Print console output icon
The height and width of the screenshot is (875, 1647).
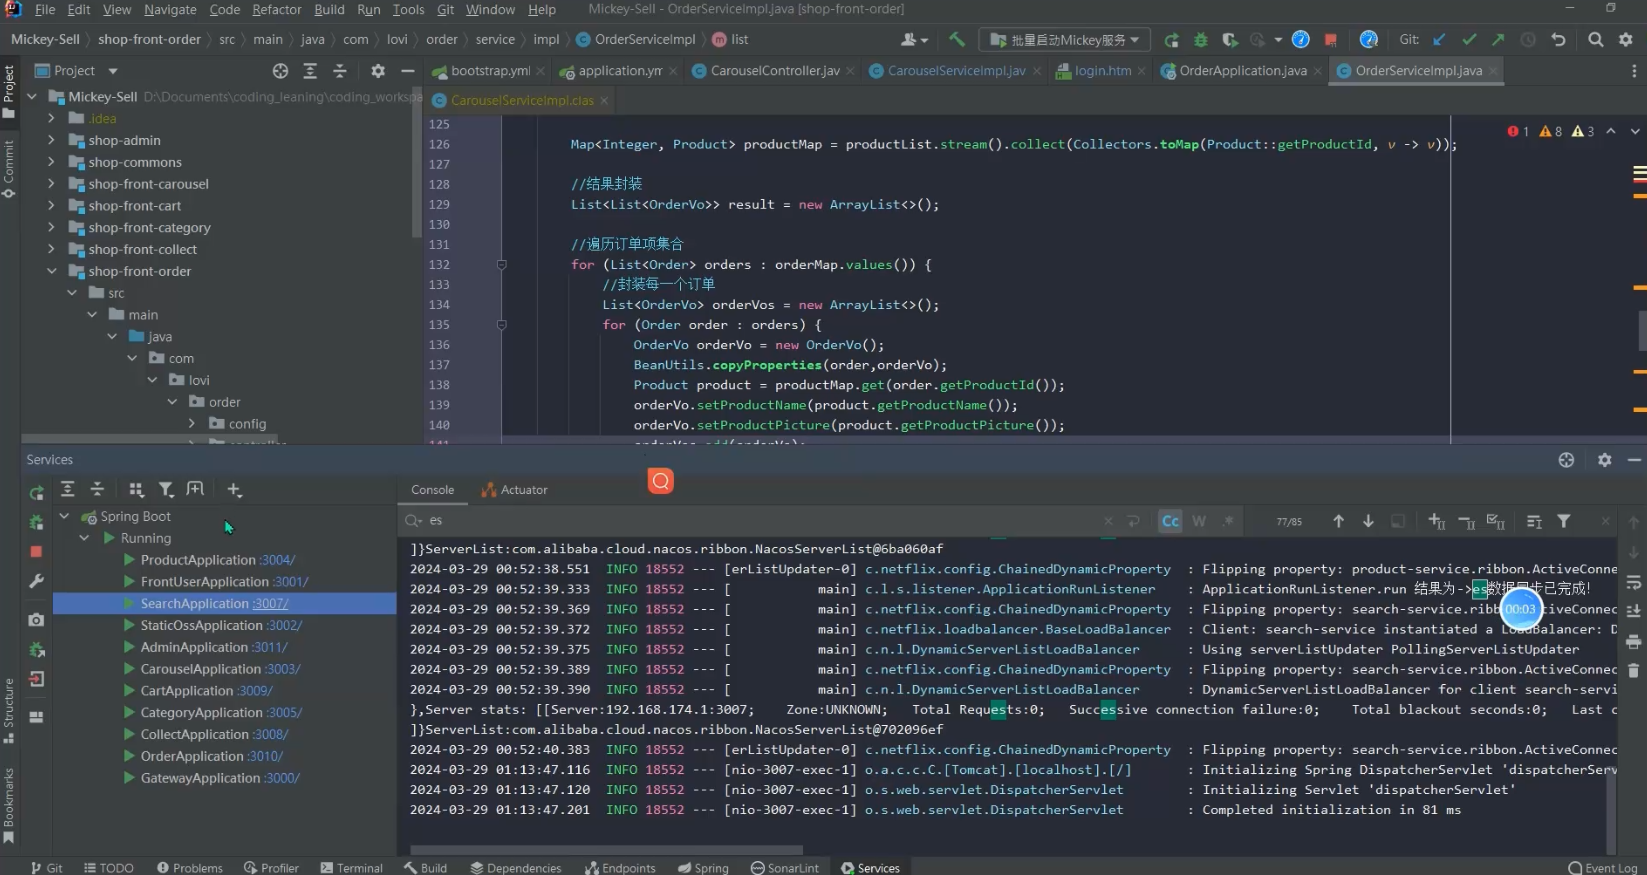[x=1634, y=641]
